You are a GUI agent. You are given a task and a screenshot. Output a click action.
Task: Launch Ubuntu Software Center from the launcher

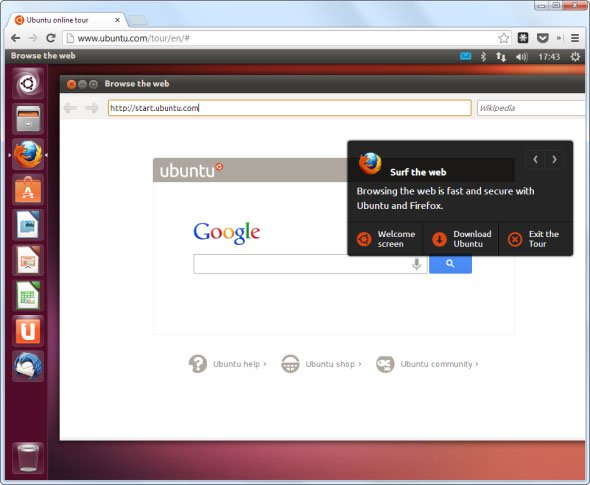(28, 190)
